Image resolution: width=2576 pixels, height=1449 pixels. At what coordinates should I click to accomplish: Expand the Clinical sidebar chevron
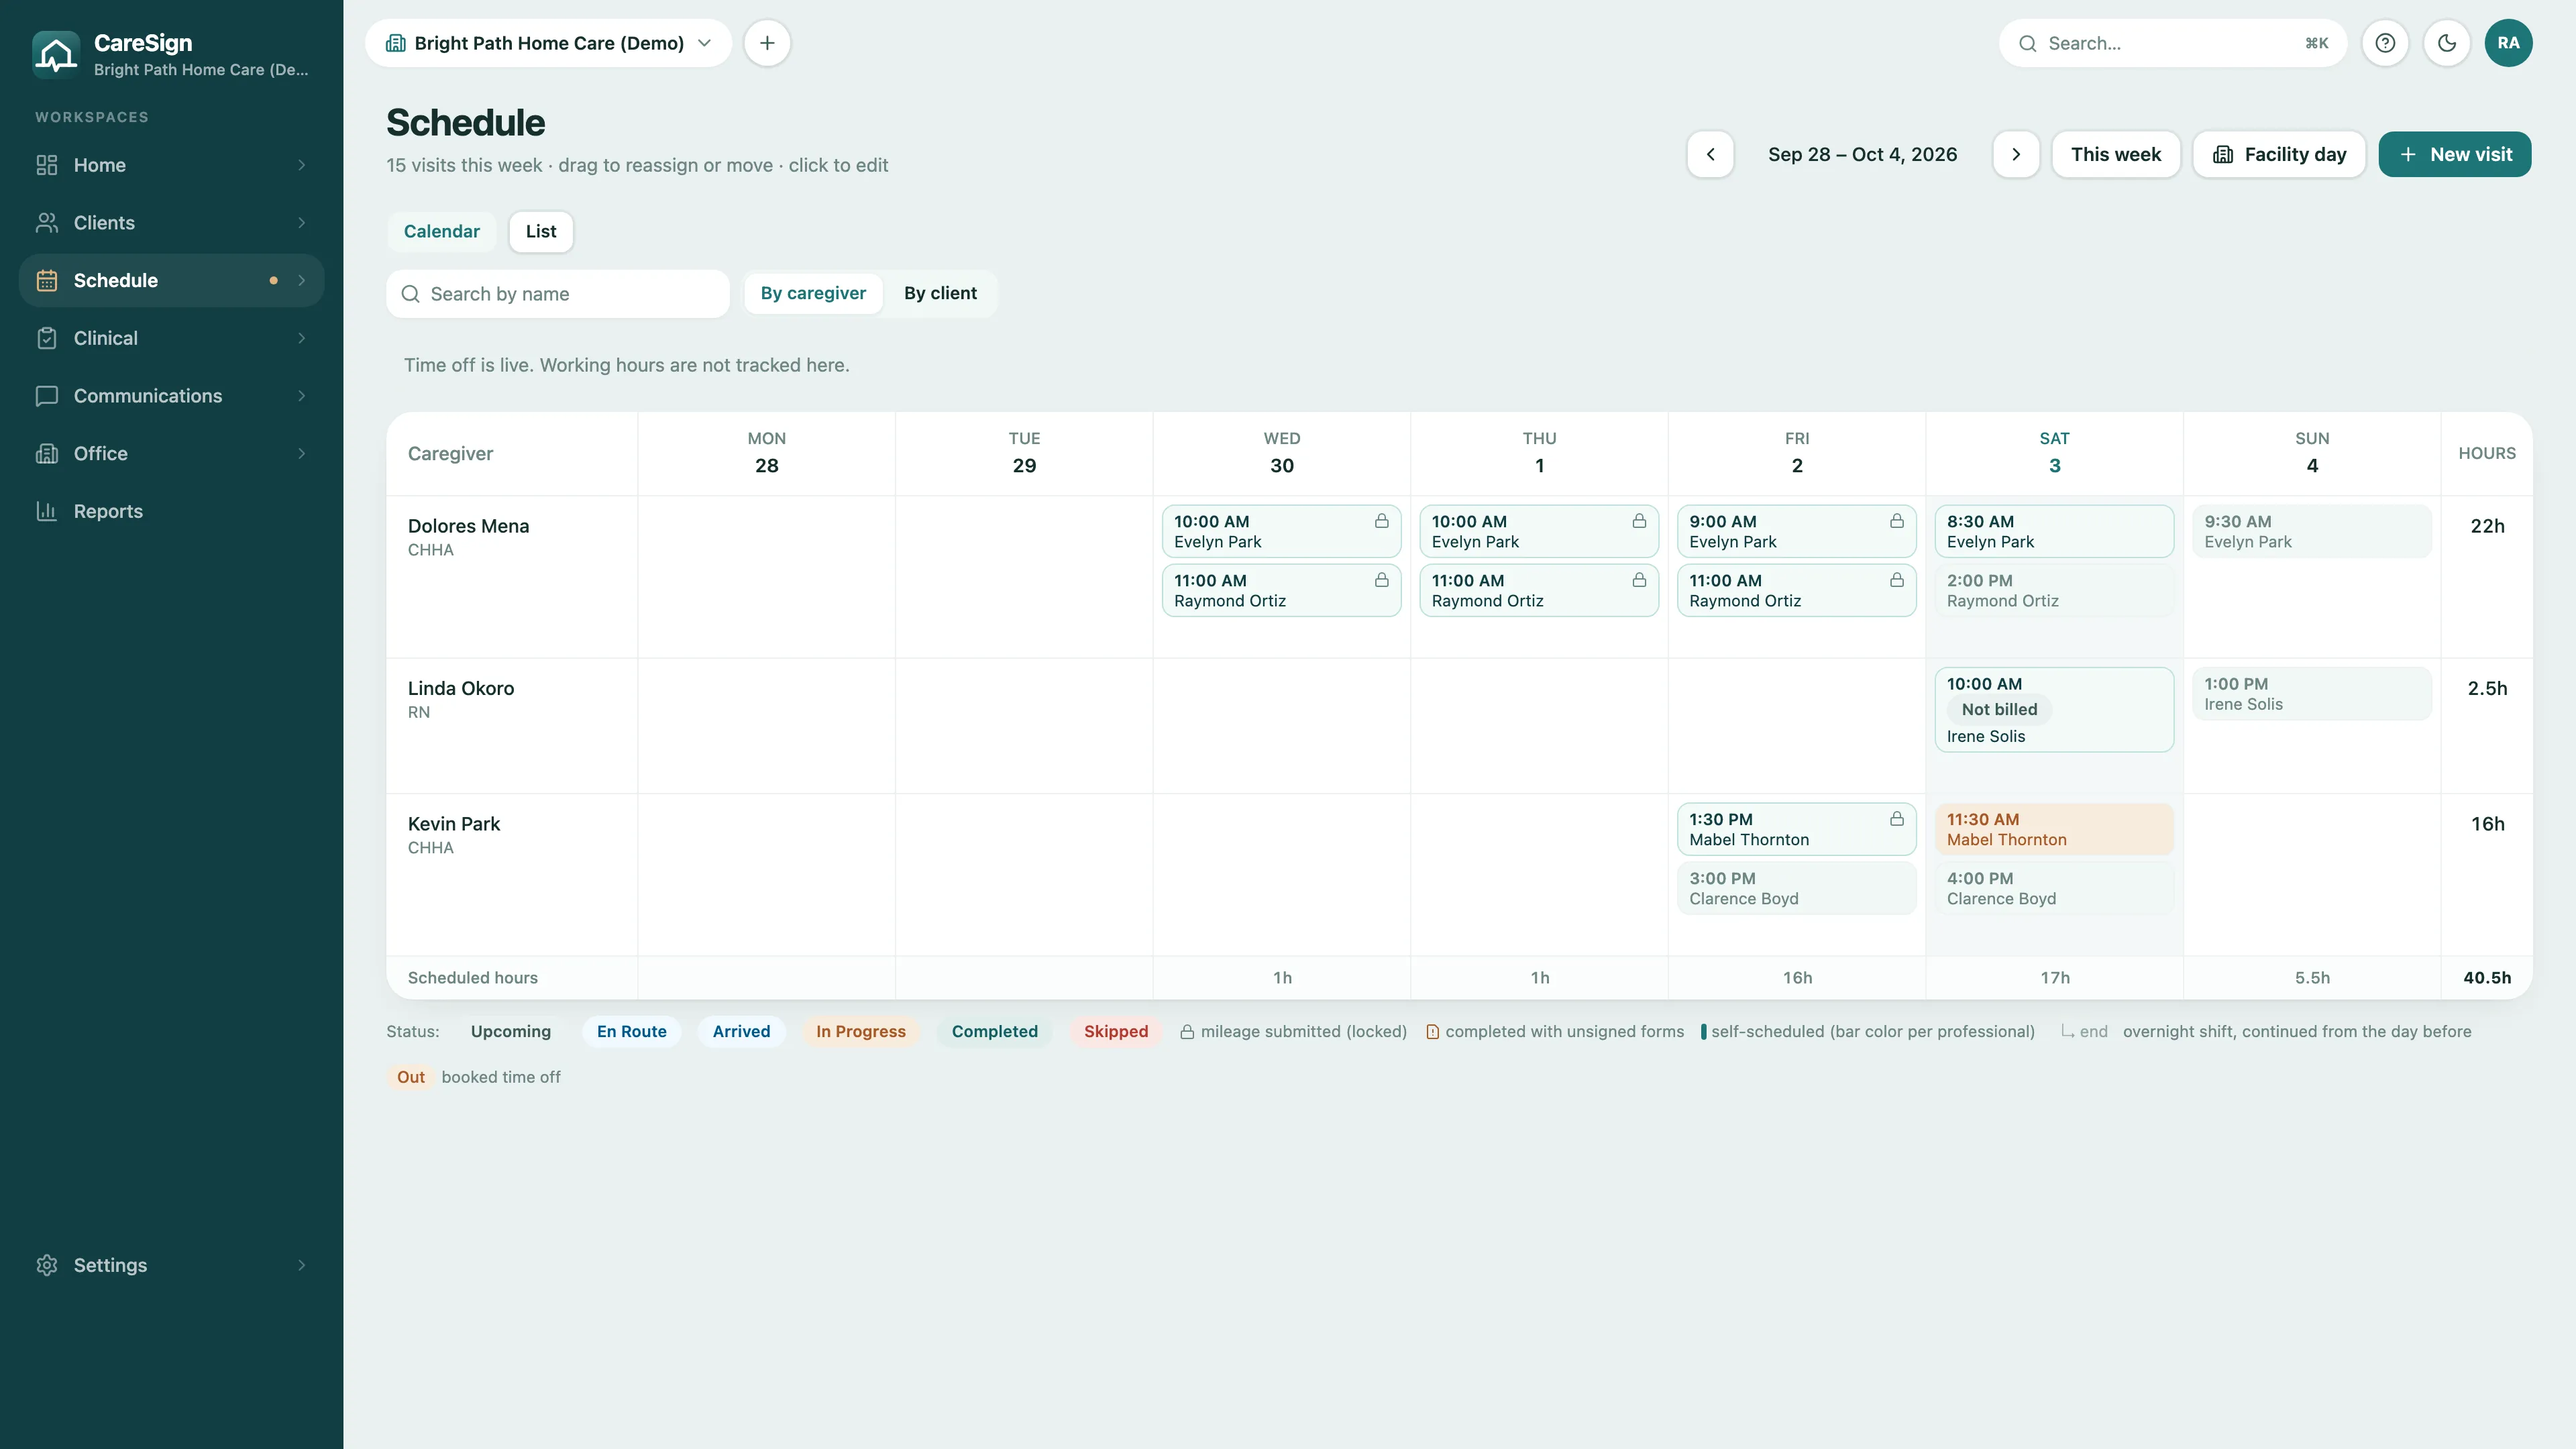click(x=301, y=338)
